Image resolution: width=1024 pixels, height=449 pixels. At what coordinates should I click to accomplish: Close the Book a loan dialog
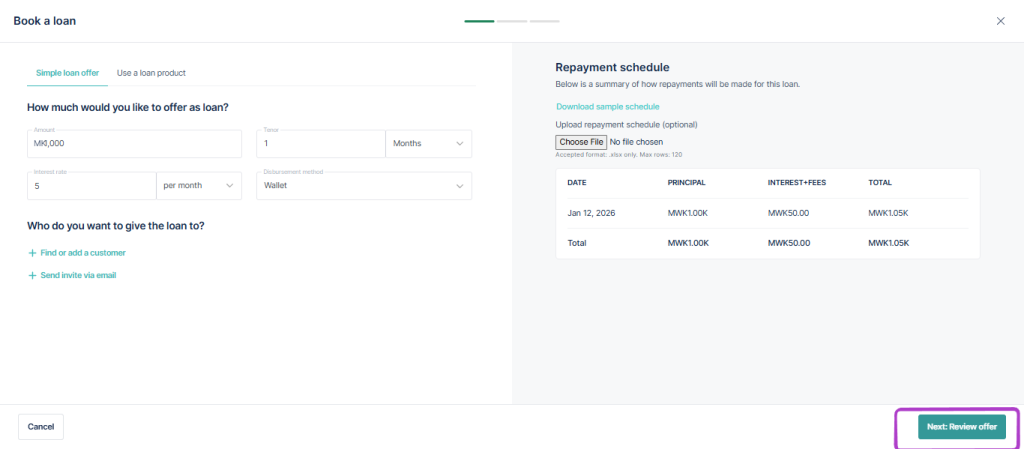1000,21
